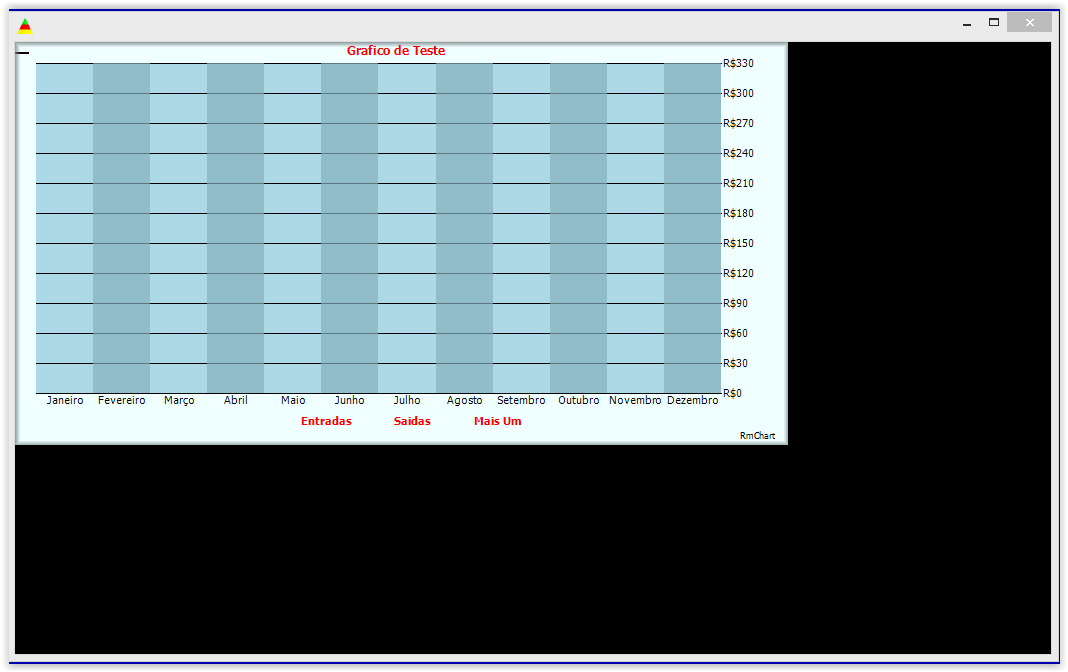The width and height of the screenshot is (1068, 672).
Task: Click the Maio axis label
Action: (x=293, y=400)
